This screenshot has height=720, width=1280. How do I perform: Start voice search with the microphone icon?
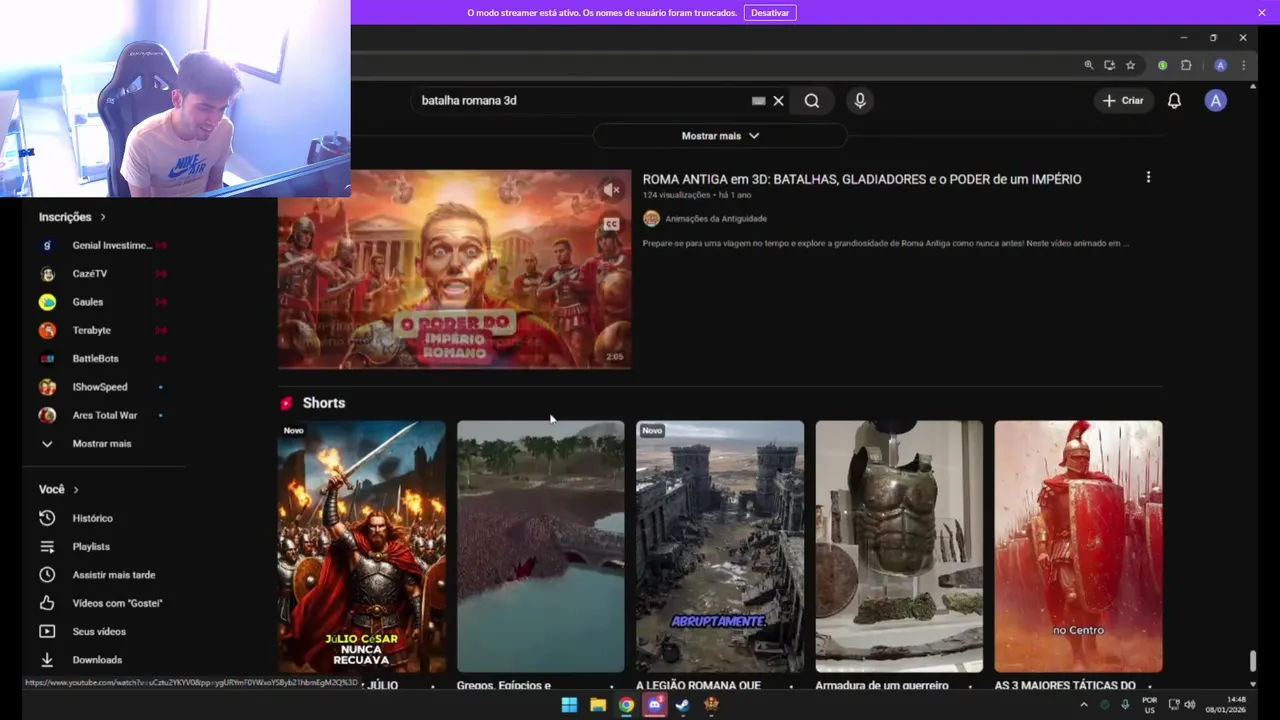[859, 100]
